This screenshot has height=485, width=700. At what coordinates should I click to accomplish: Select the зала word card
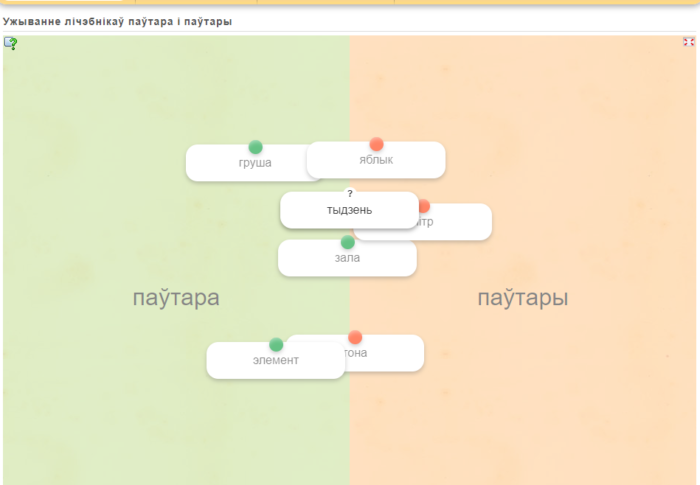(x=347, y=258)
